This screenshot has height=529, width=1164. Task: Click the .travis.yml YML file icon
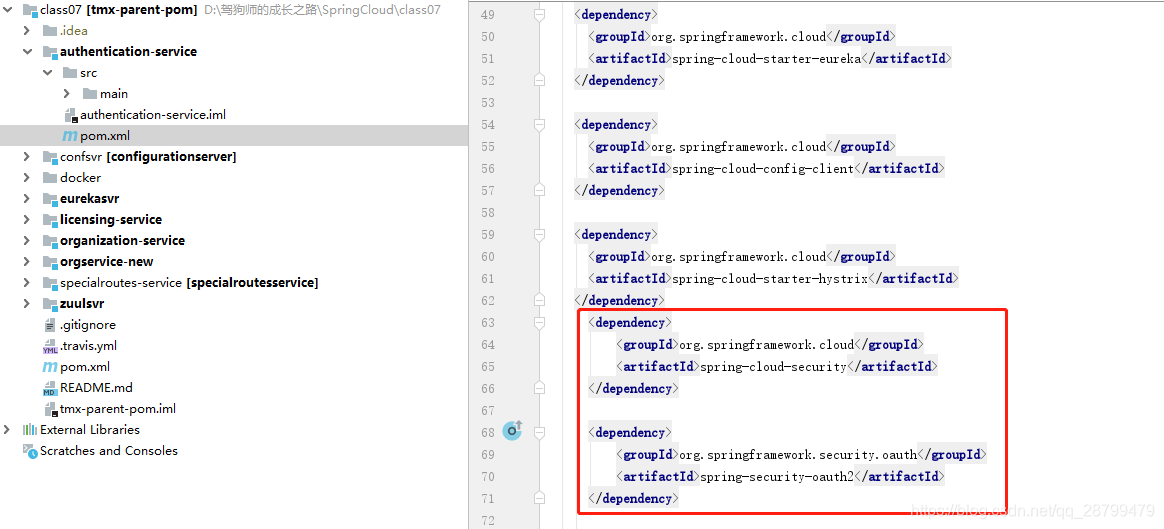50,346
